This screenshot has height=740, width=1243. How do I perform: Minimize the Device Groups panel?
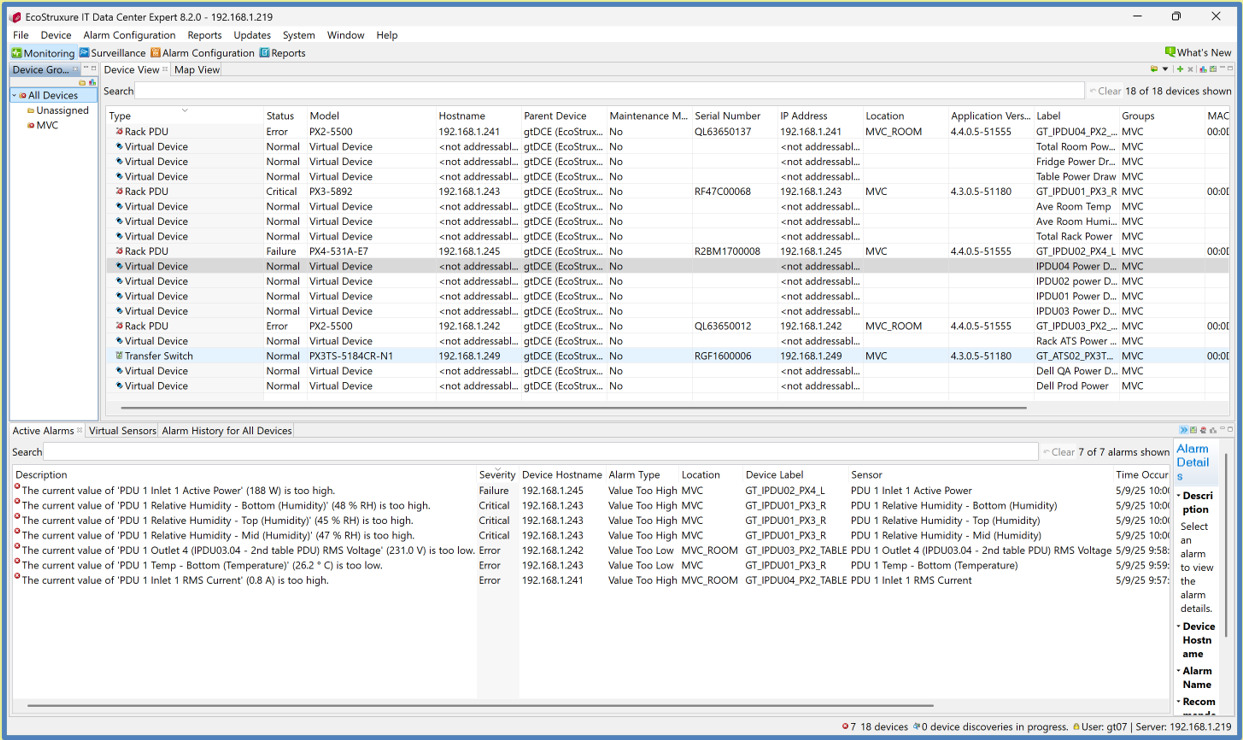click(86, 68)
